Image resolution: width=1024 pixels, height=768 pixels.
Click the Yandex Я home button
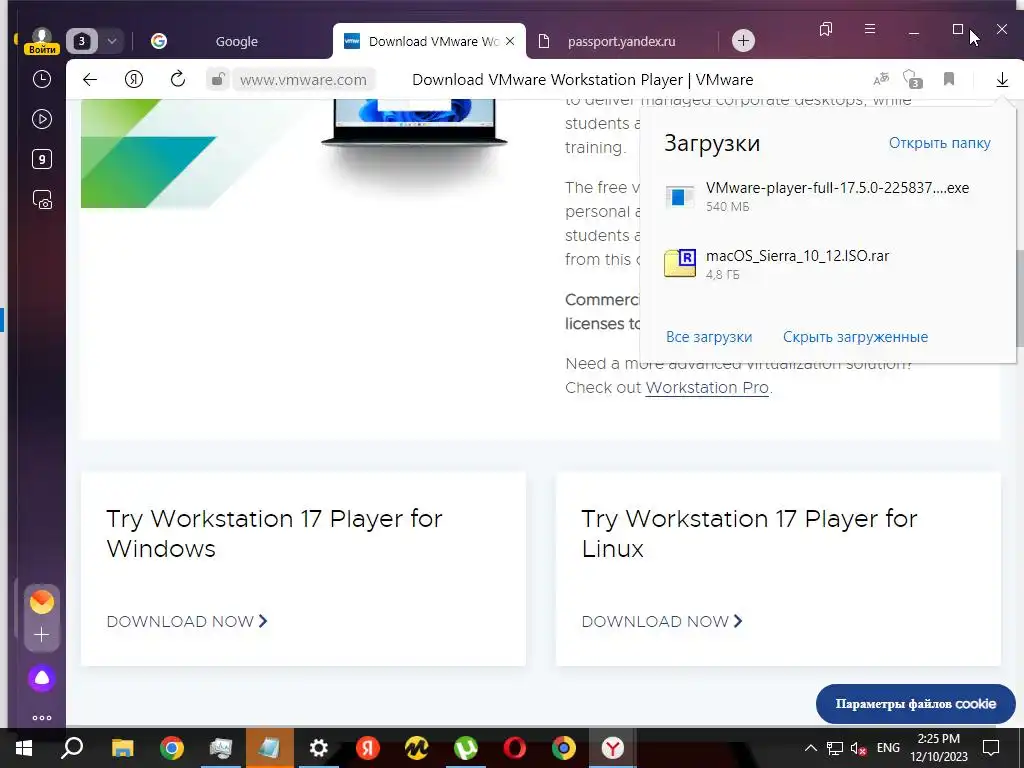pyautogui.click(x=134, y=80)
